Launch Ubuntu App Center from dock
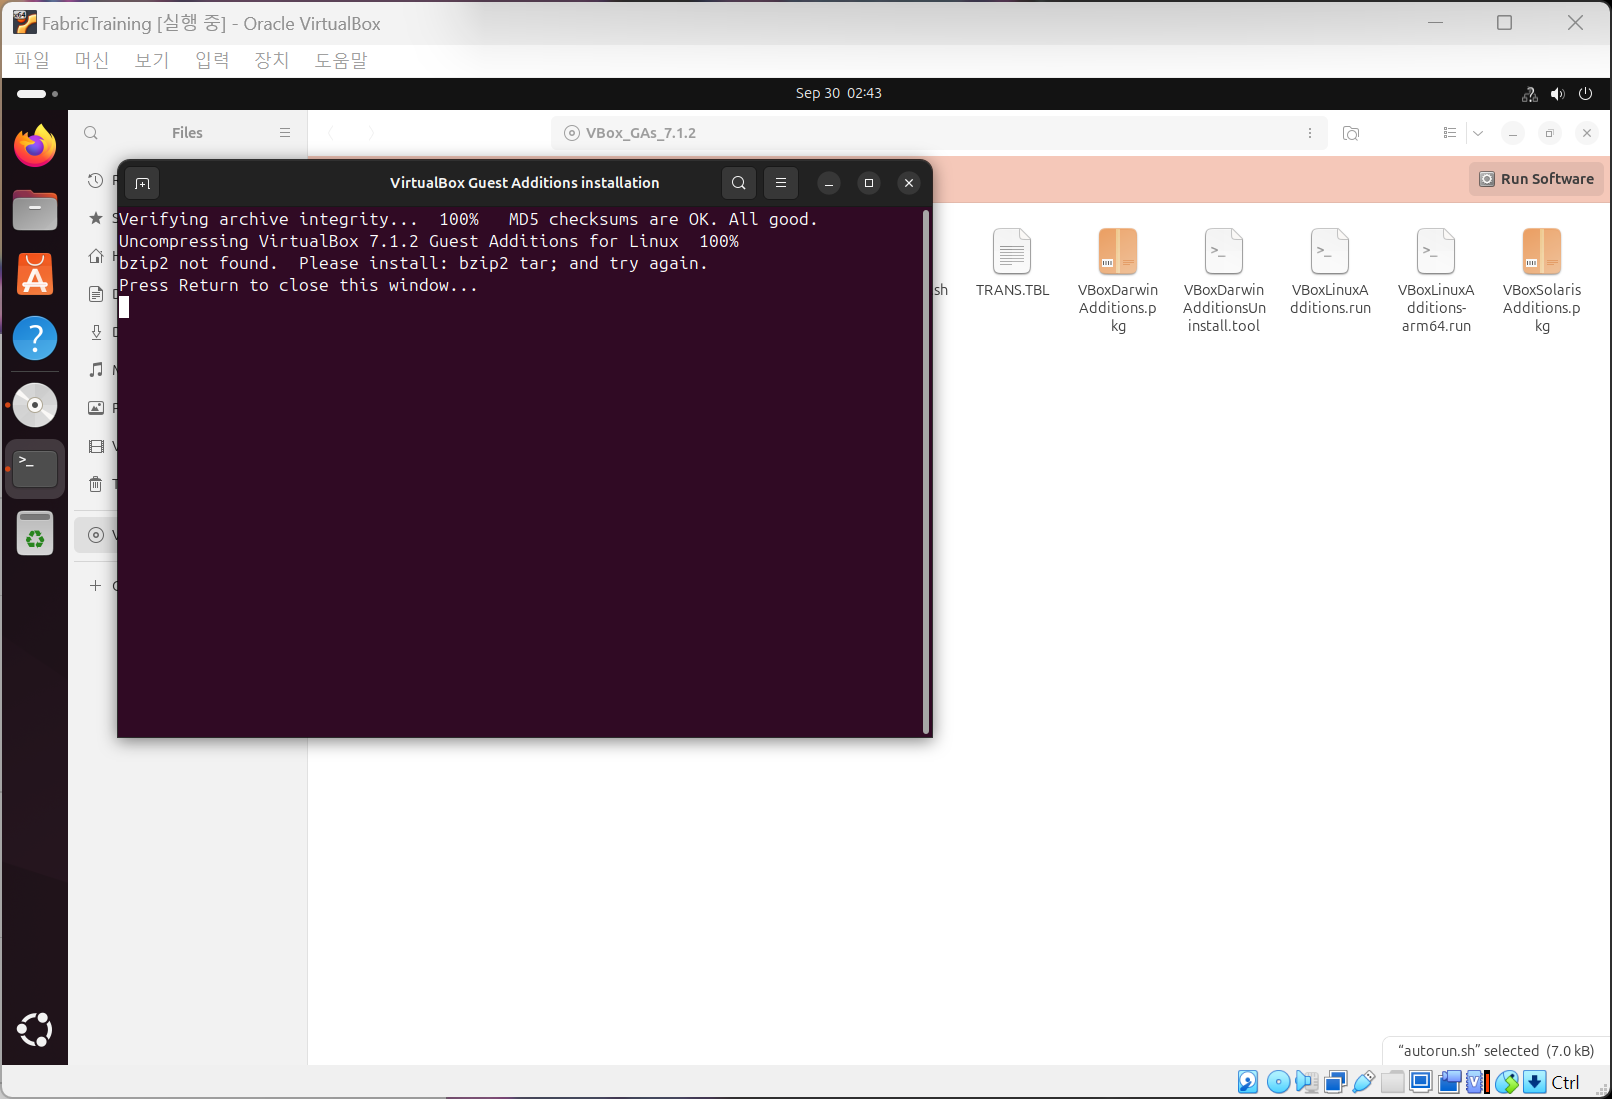Screen dimensions: 1612x1099 [x=35, y=274]
